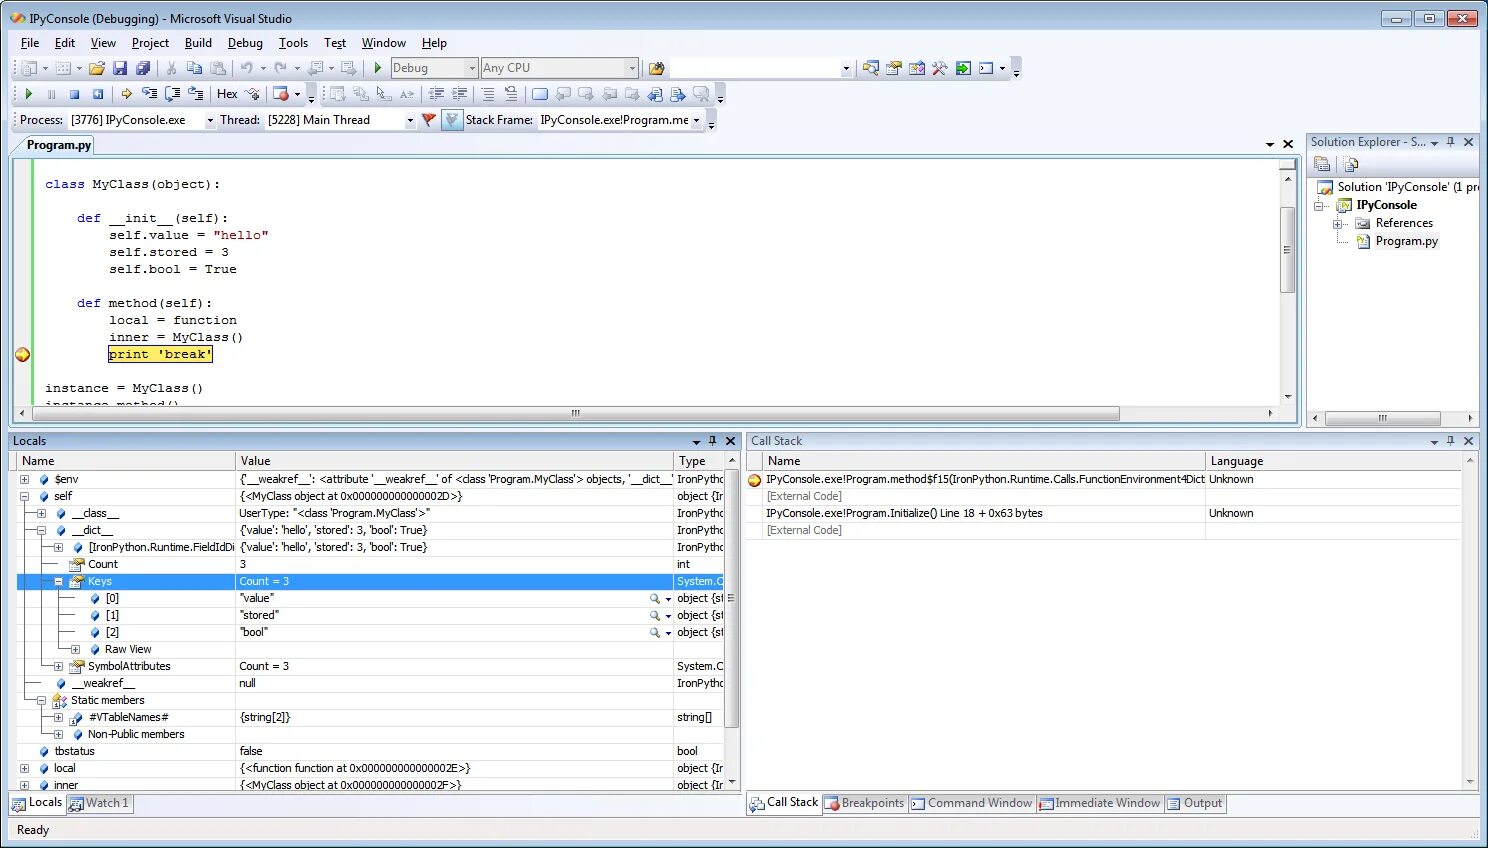Switch to the Breakpoints tab
Screen dimensions: 1488x848
864,803
